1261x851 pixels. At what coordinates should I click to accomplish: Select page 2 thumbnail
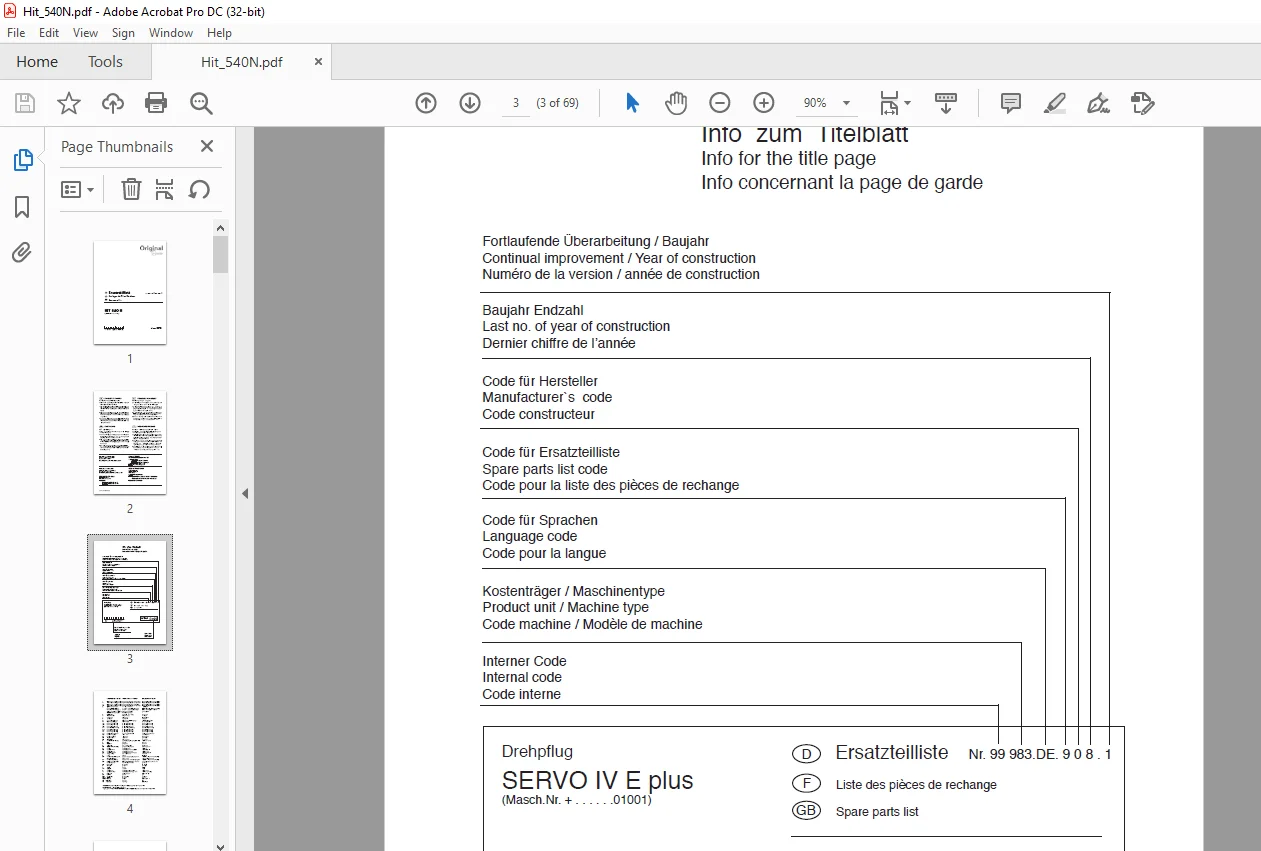pos(130,442)
